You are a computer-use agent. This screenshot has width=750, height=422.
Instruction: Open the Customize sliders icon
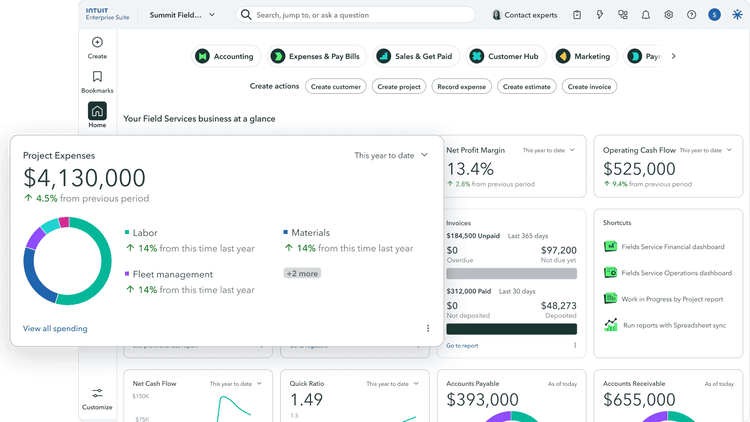[x=97, y=393]
